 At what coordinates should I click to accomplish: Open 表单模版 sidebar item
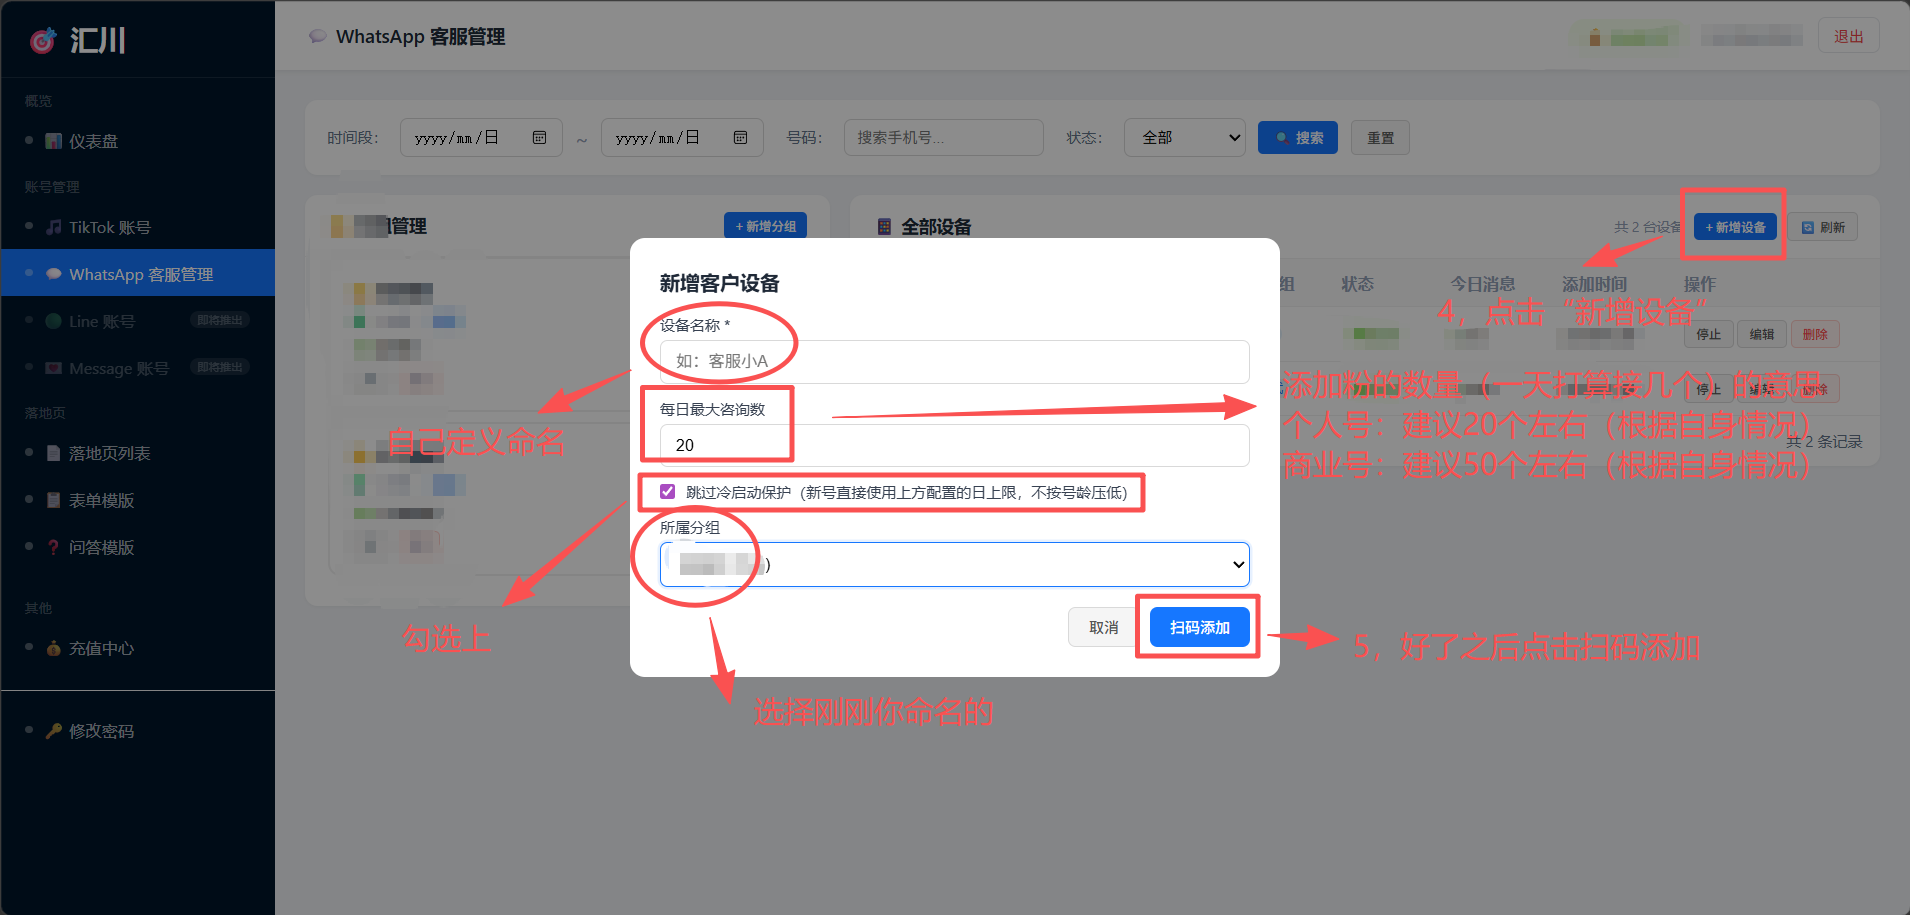[138, 500]
